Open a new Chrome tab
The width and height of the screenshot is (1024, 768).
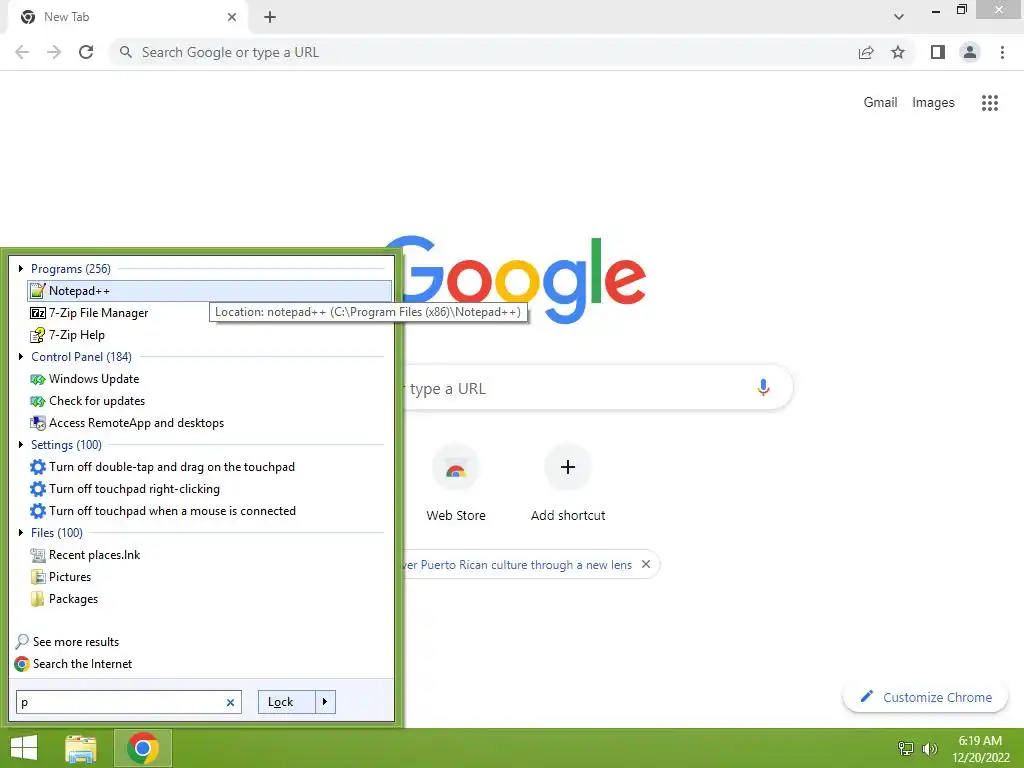pyautogui.click(x=270, y=17)
